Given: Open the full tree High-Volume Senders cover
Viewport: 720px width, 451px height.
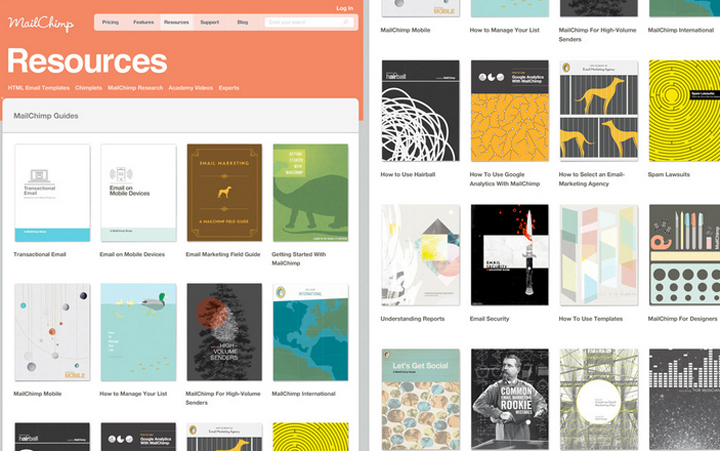Looking at the screenshot, I should (x=225, y=332).
